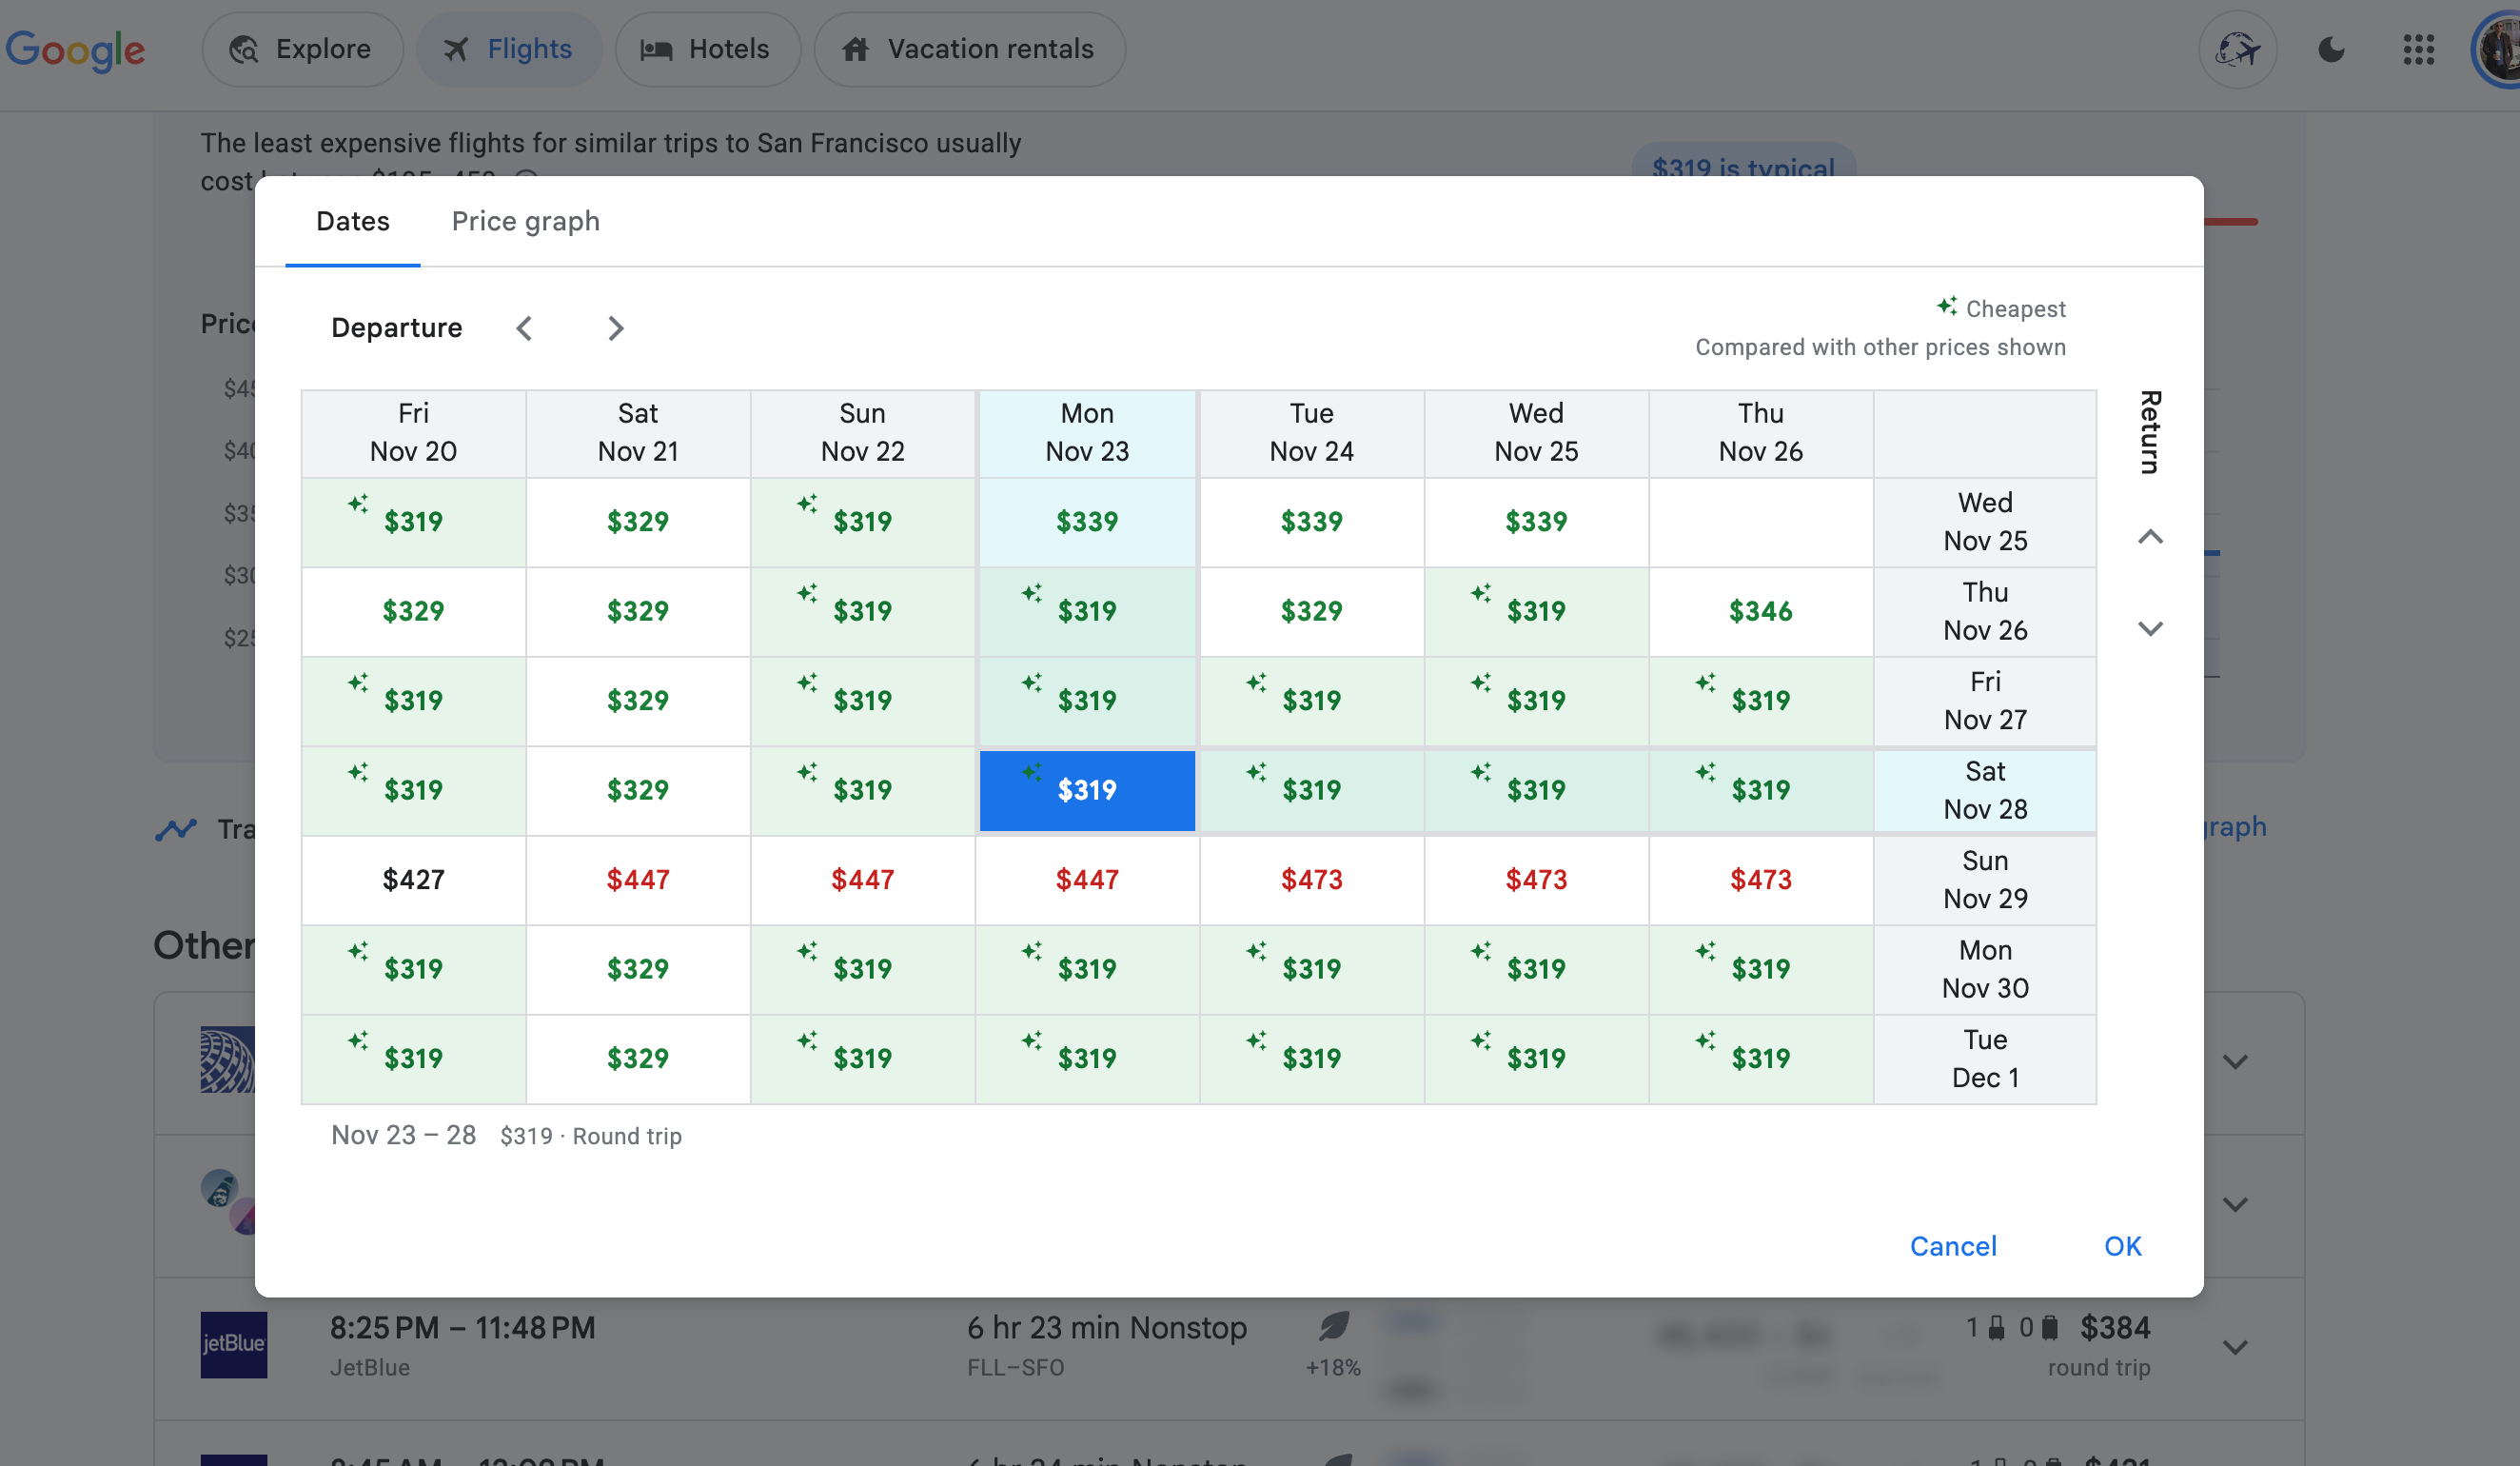Click the JetBlue airline logo
This screenshot has width=2520, height=1466.
coord(233,1344)
